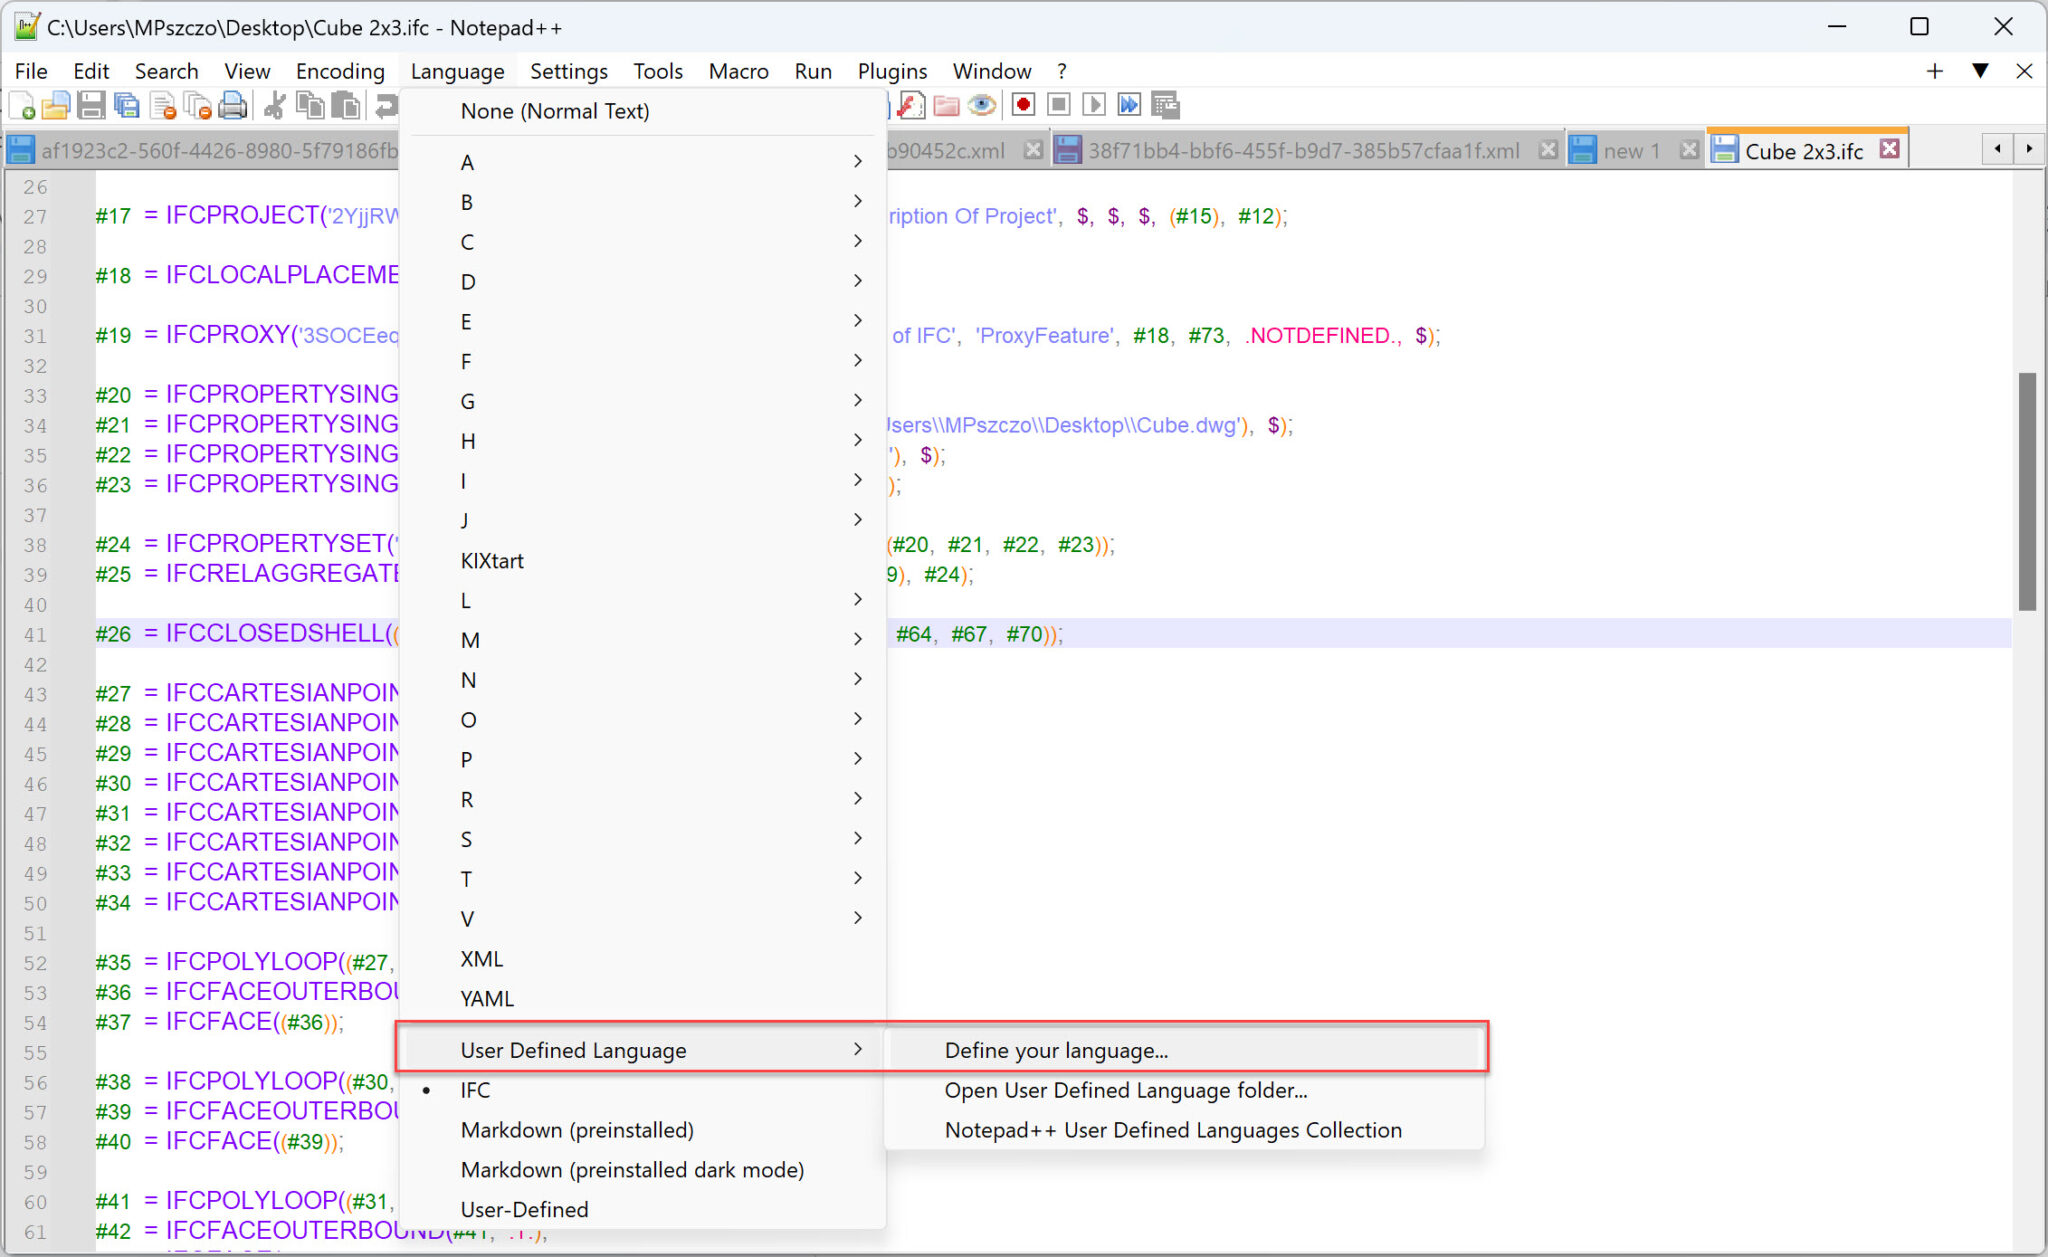Close the 38f71bb4 xml tab

point(1548,148)
